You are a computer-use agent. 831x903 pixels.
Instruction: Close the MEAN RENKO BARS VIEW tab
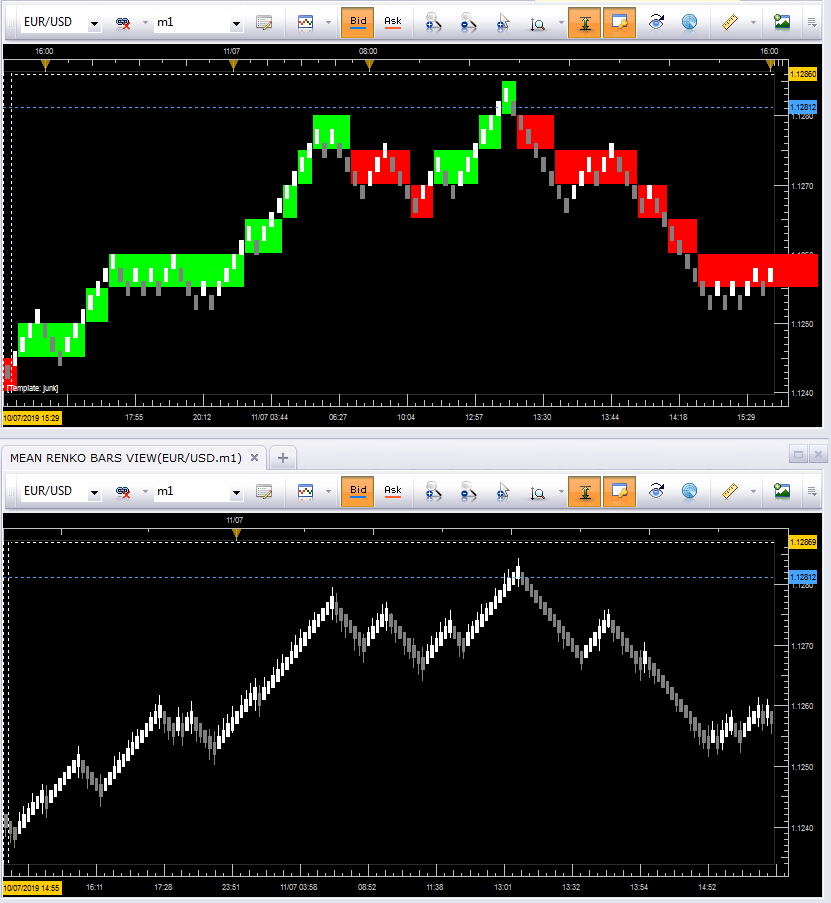point(254,458)
